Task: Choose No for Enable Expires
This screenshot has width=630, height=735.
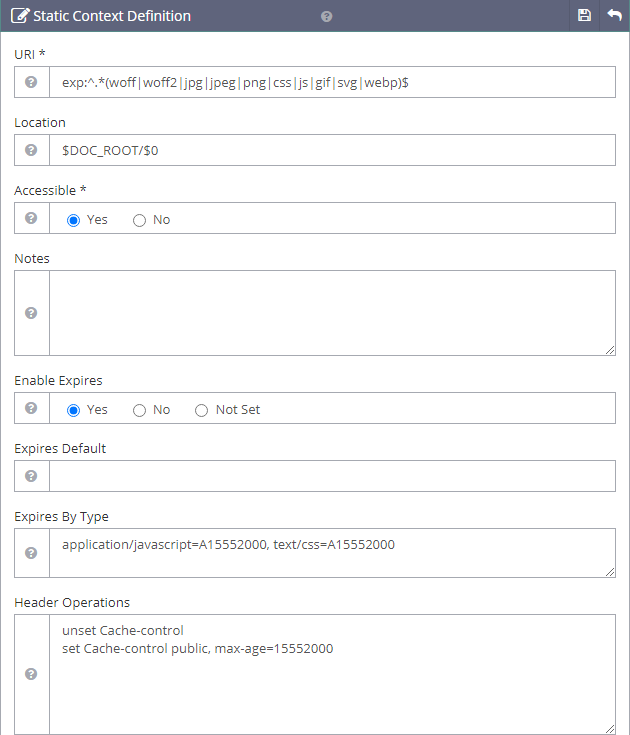Action: coord(140,410)
